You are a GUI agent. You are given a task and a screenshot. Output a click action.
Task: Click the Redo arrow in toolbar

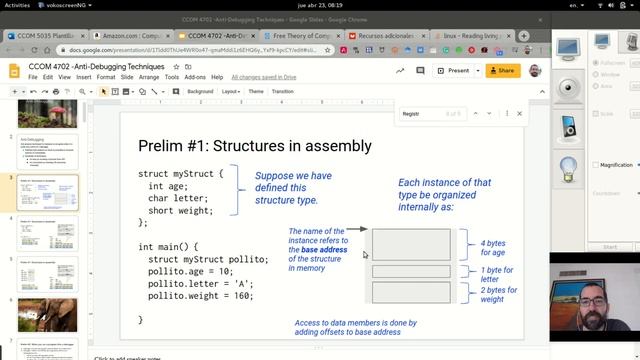click(44, 91)
